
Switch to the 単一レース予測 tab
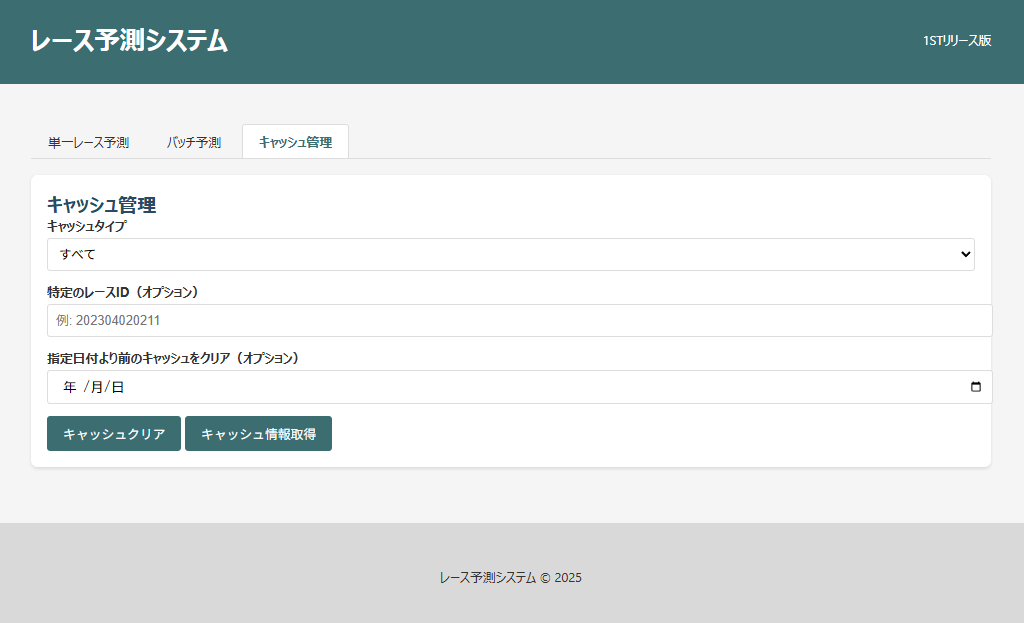coord(88,142)
